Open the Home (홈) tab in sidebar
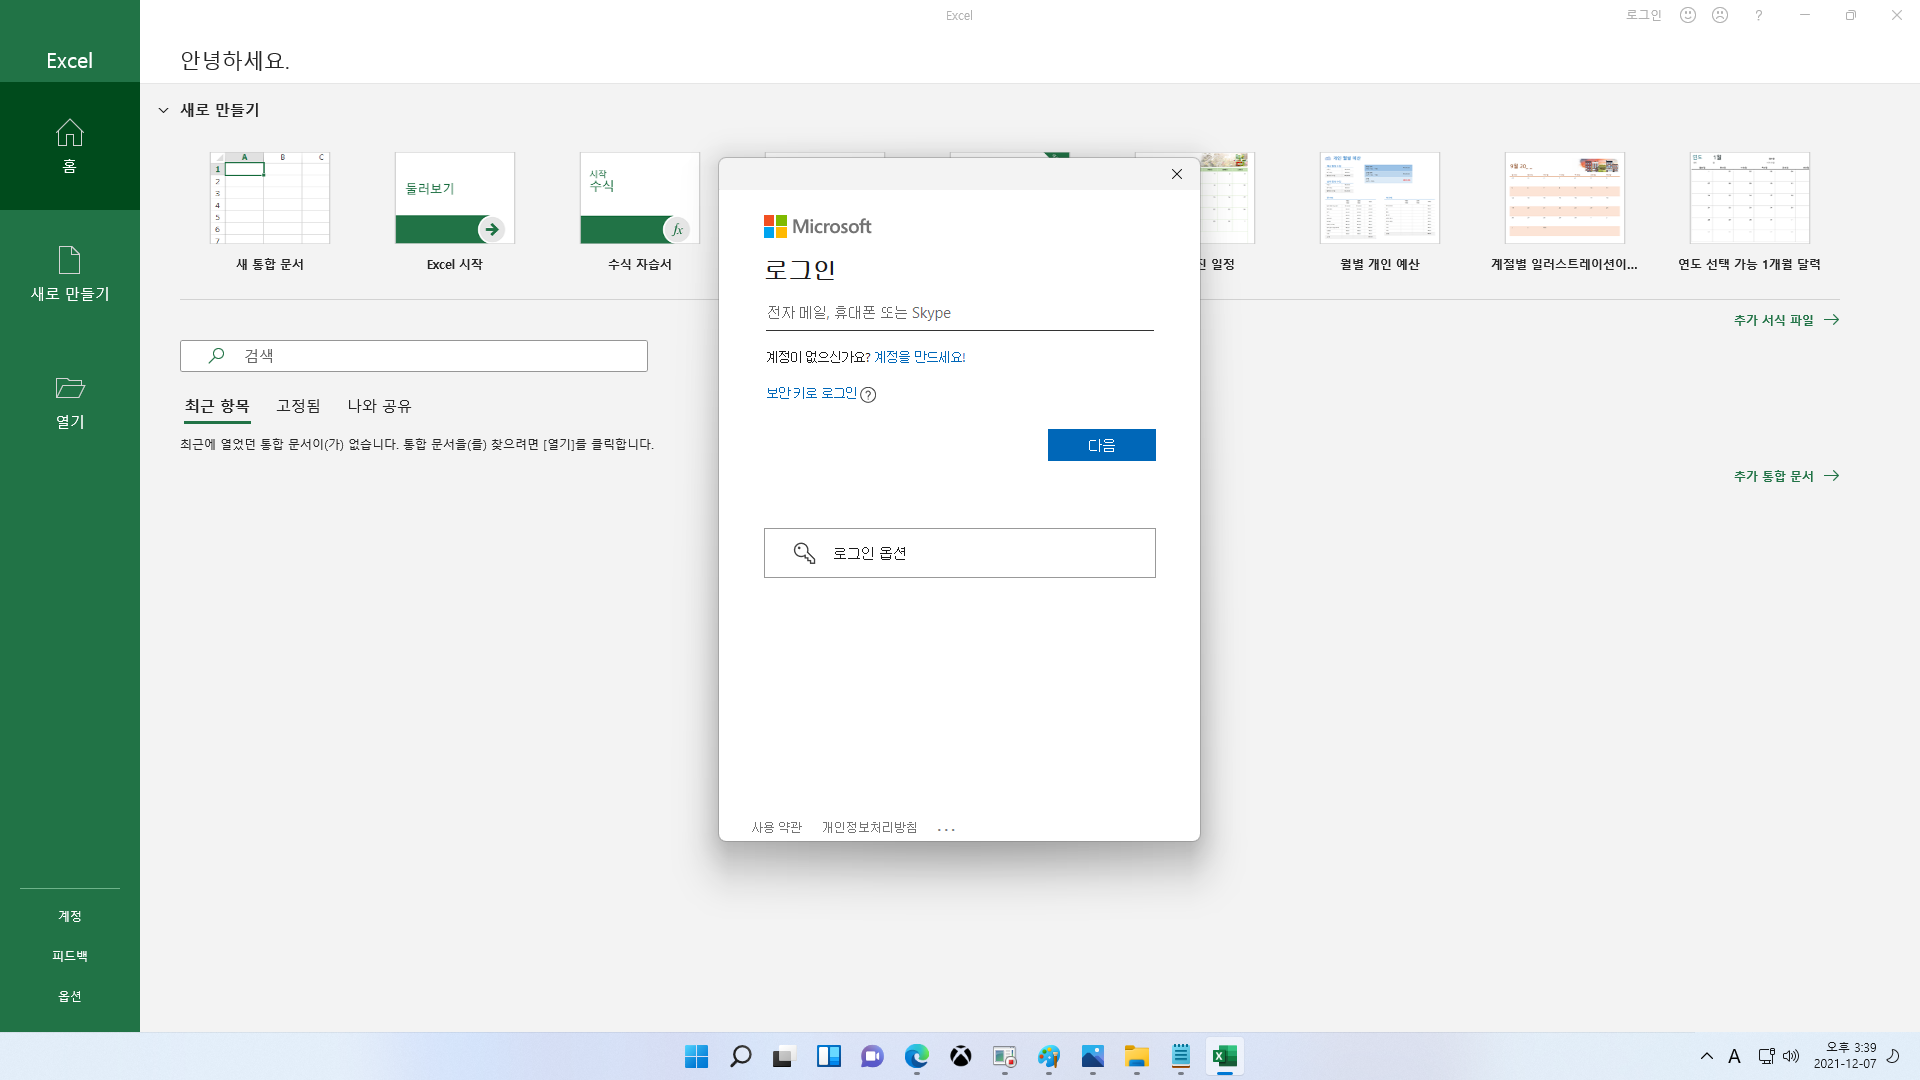 [70, 146]
